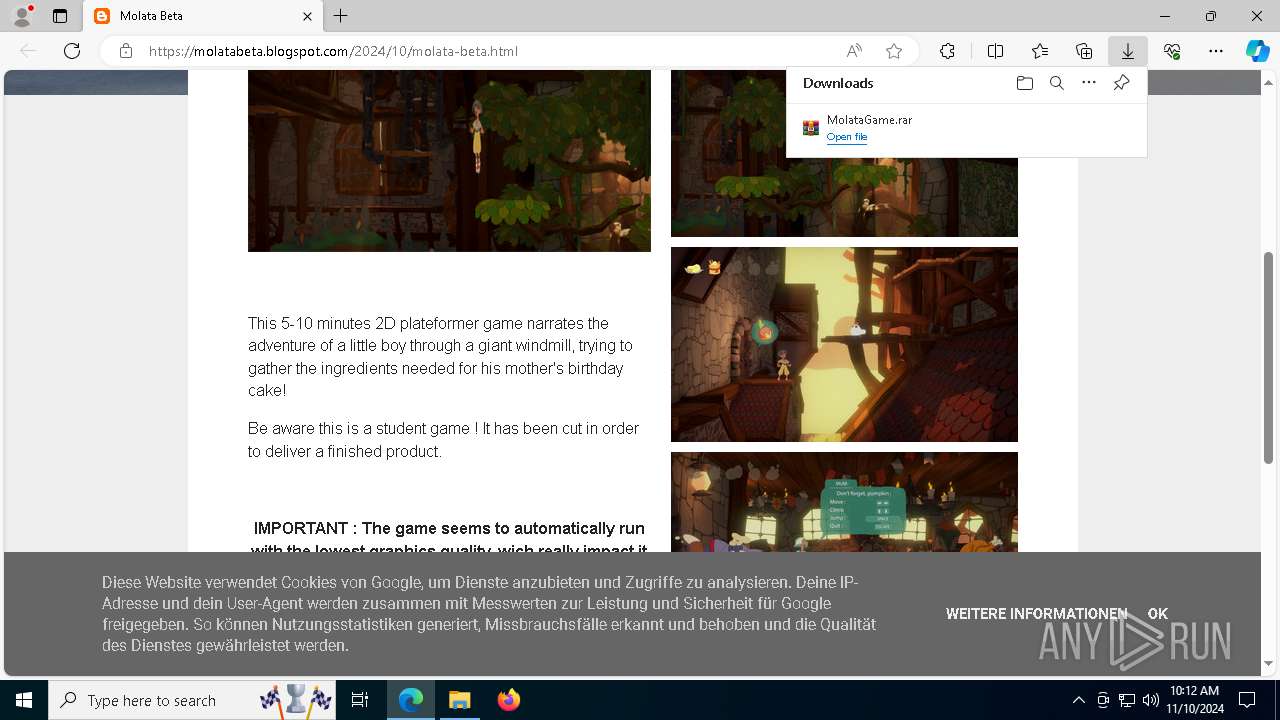Click the '2D plateformer game narrates' paragraph

coord(440,357)
